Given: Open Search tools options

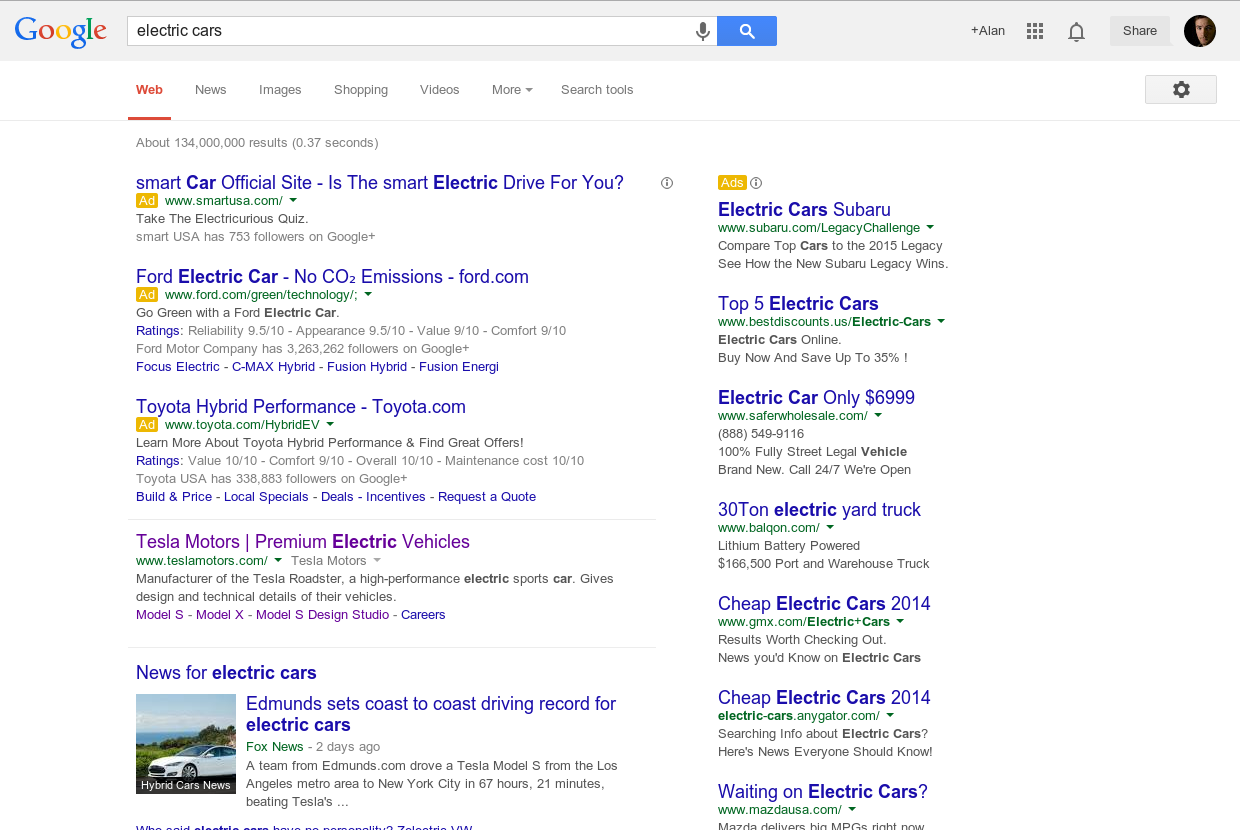Looking at the screenshot, I should 597,90.
